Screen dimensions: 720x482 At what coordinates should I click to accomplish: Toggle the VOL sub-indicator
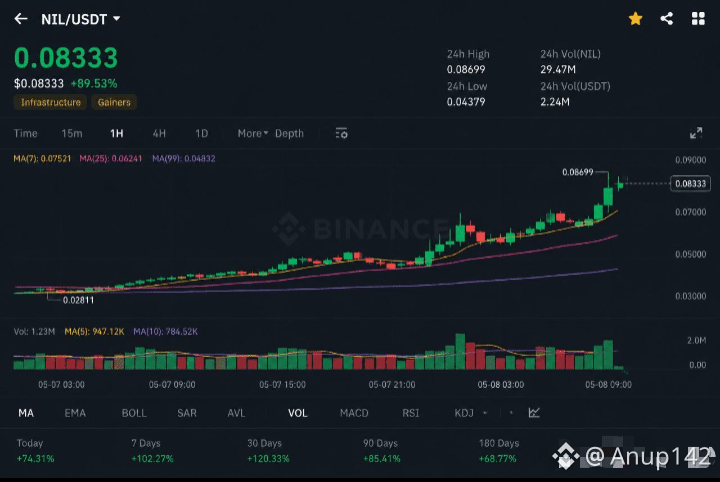tap(298, 413)
